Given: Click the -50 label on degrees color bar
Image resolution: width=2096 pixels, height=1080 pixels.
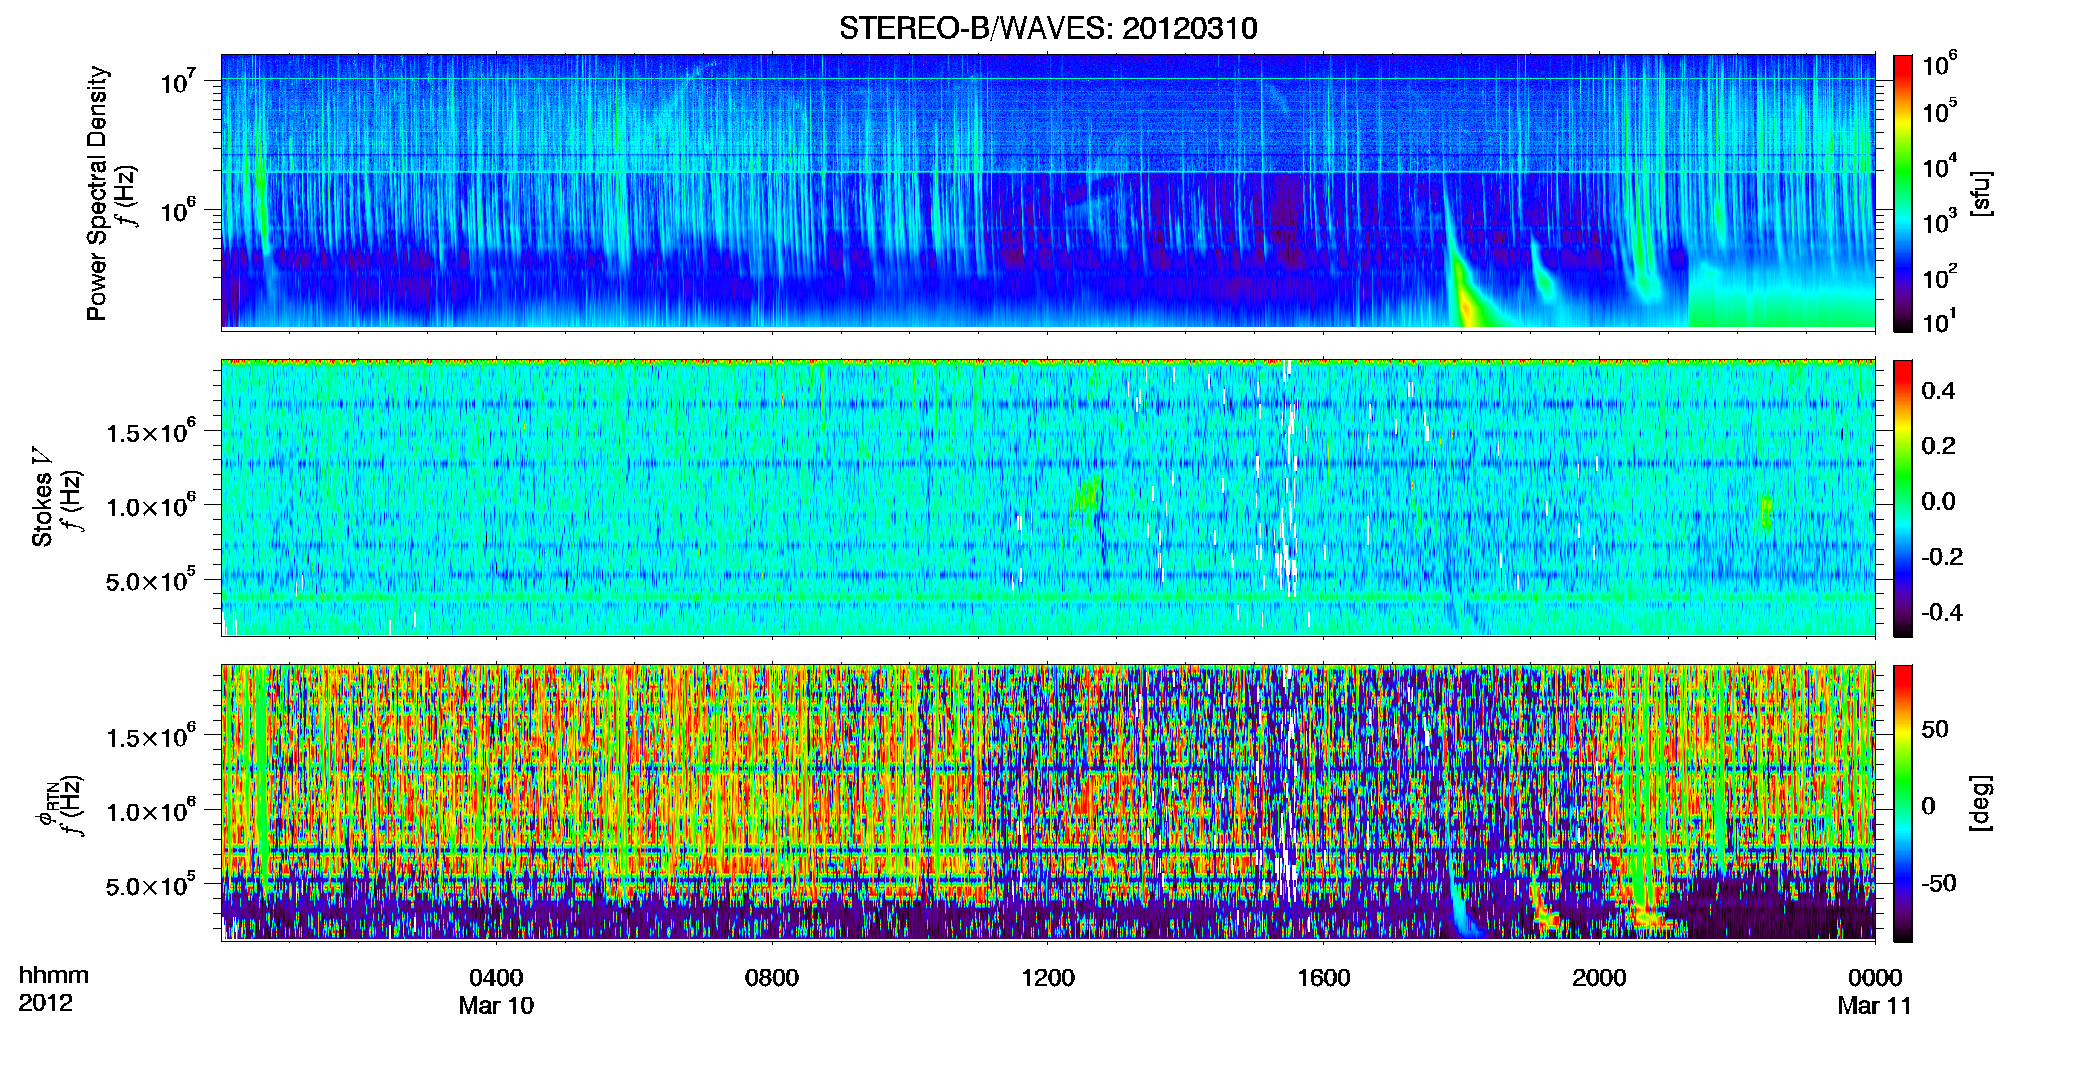Looking at the screenshot, I should pyautogui.click(x=1939, y=884).
